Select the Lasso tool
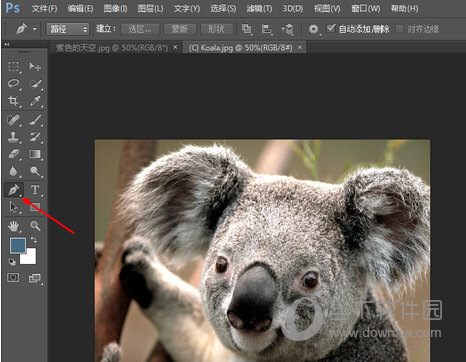The width and height of the screenshot is (466, 362). (13, 83)
